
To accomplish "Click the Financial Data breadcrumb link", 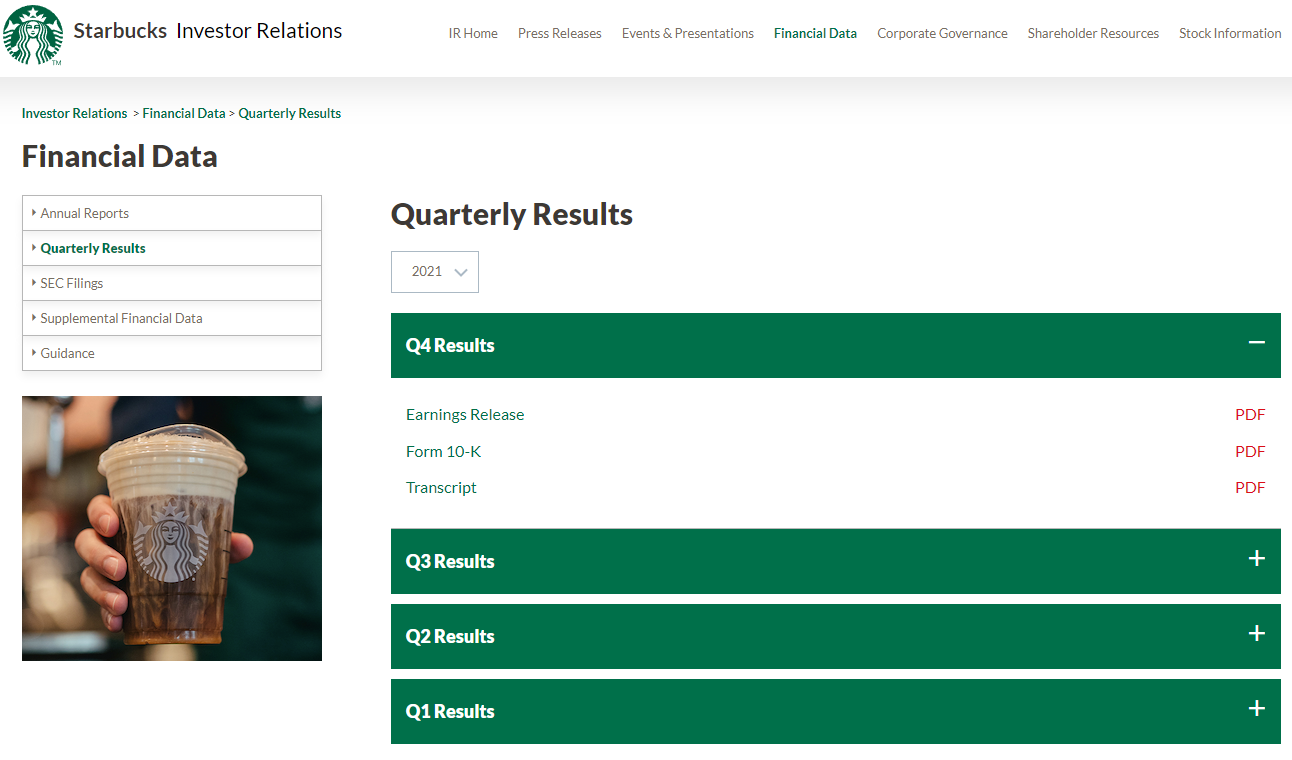I will pyautogui.click(x=184, y=113).
